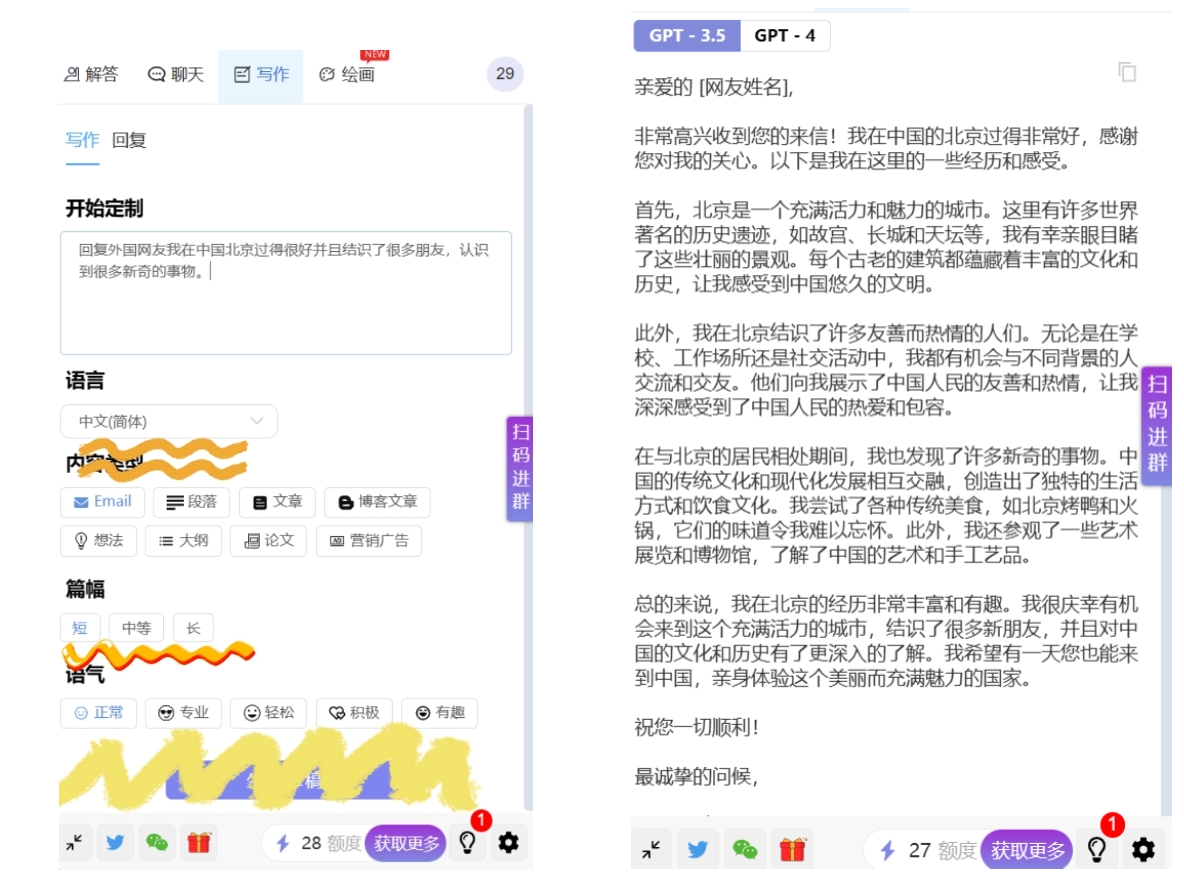This screenshot has width=1184, height=888.
Task: Choose 博客文章 content type
Action: click(x=378, y=501)
